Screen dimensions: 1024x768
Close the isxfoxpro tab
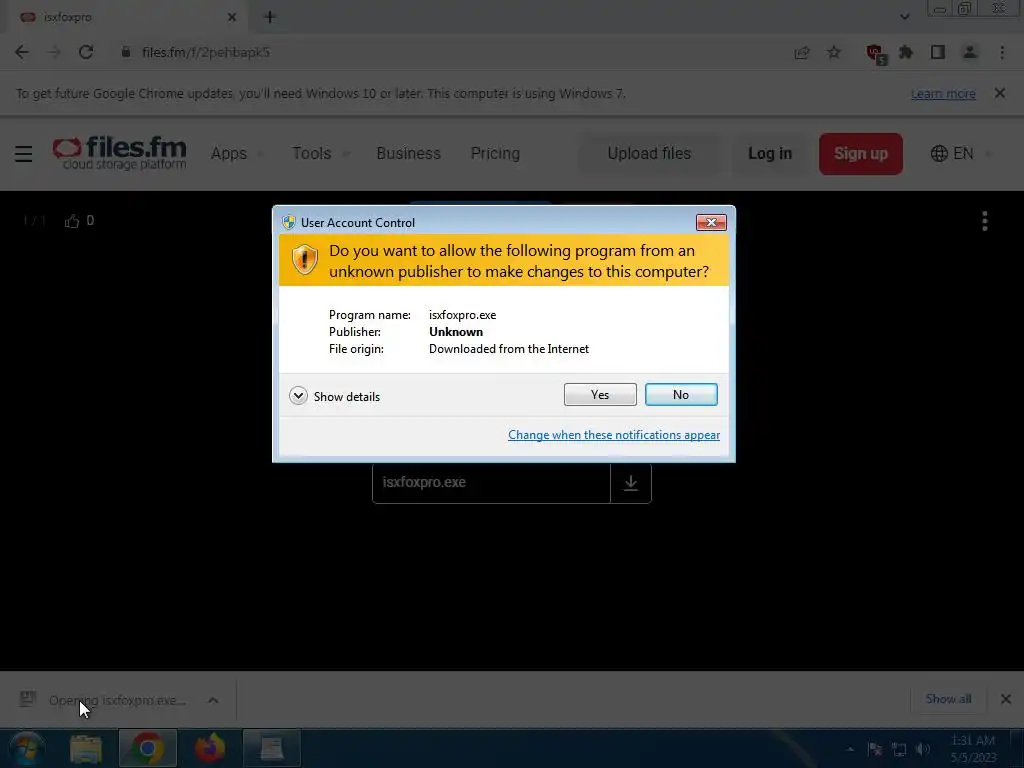pos(231,18)
